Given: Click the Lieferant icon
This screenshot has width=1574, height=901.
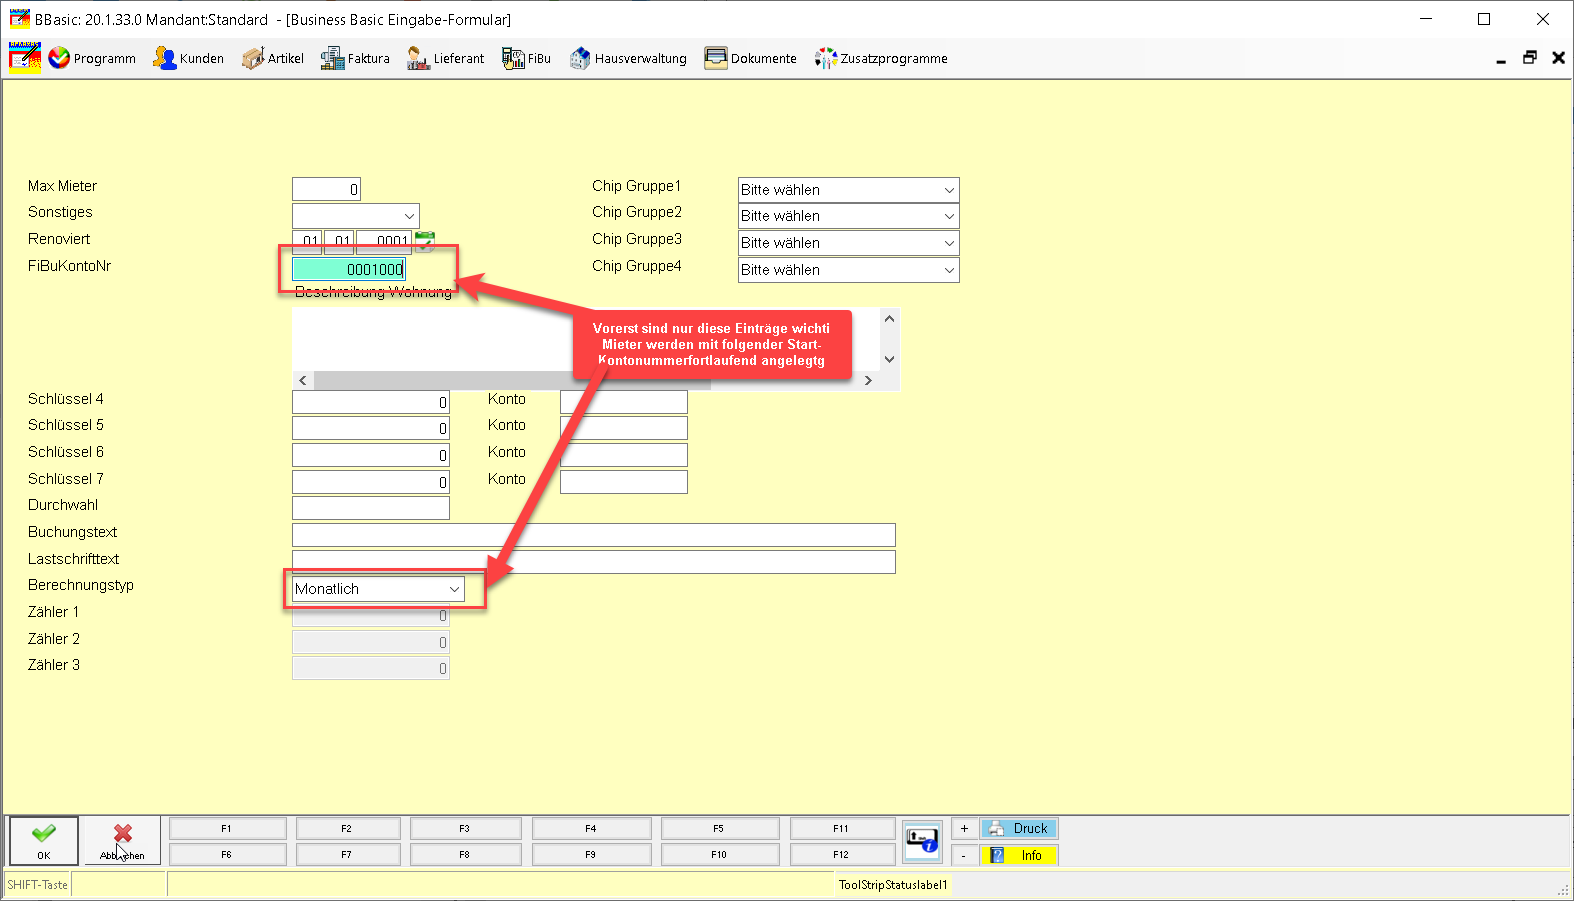Looking at the screenshot, I should point(418,58).
